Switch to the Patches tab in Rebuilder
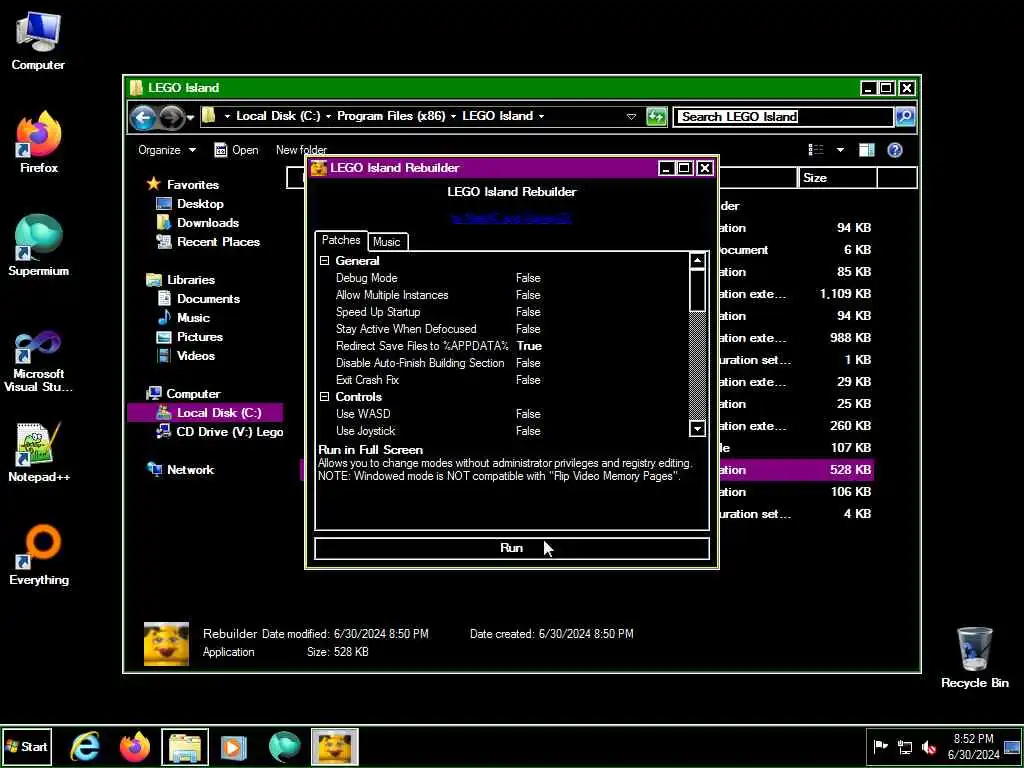 pos(341,240)
